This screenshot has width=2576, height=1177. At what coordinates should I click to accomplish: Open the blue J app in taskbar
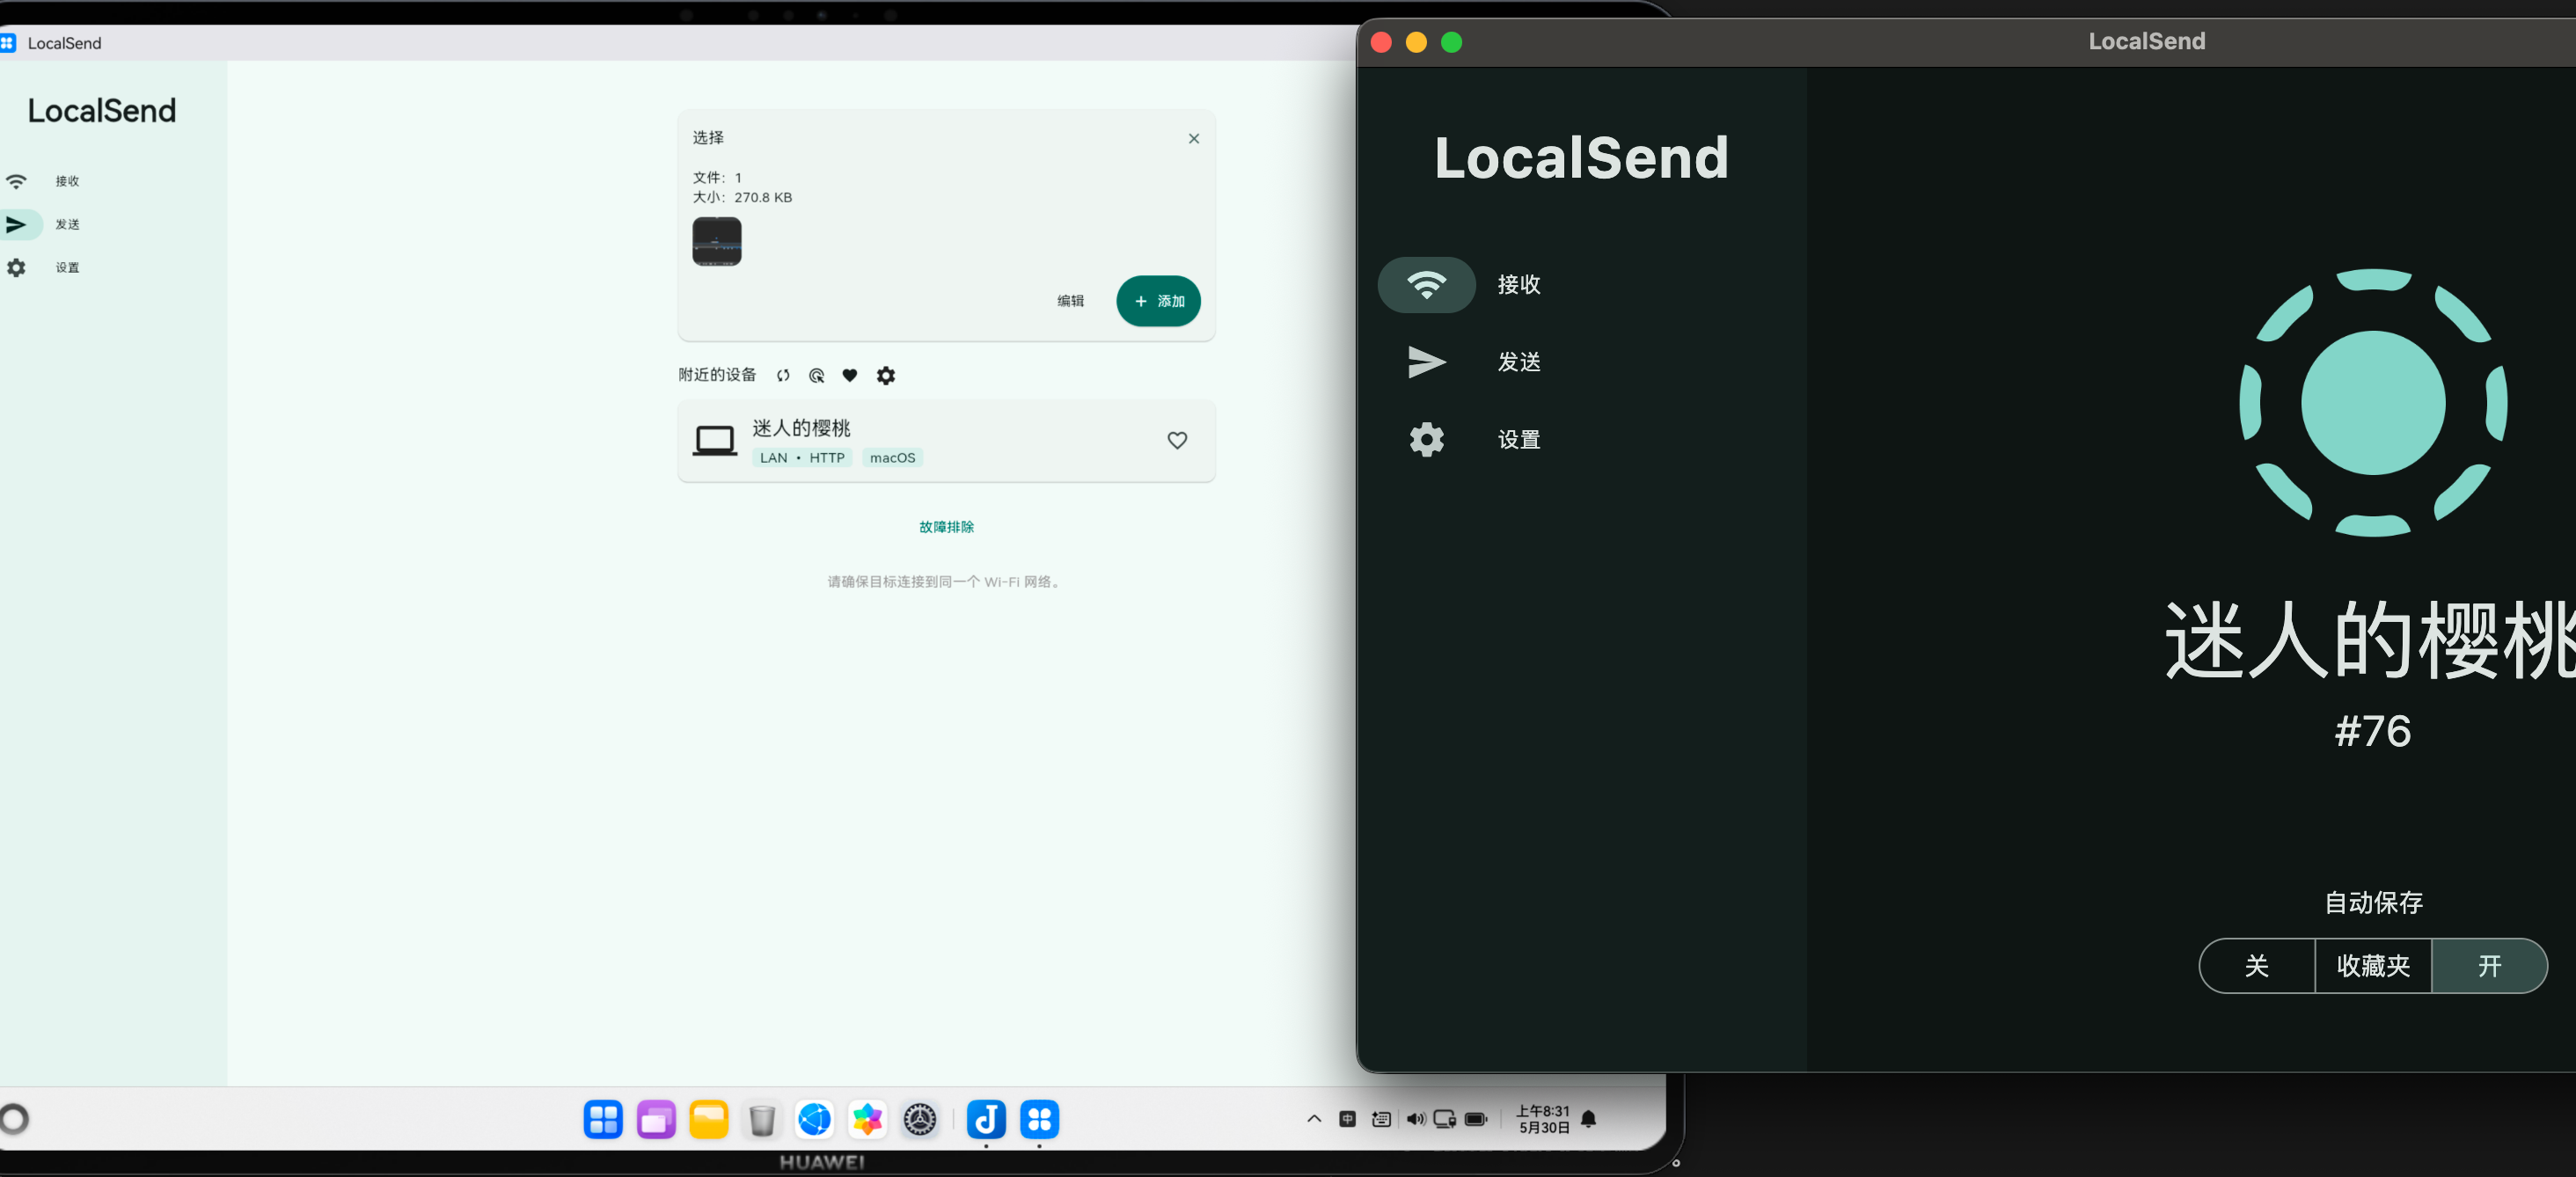point(986,1120)
